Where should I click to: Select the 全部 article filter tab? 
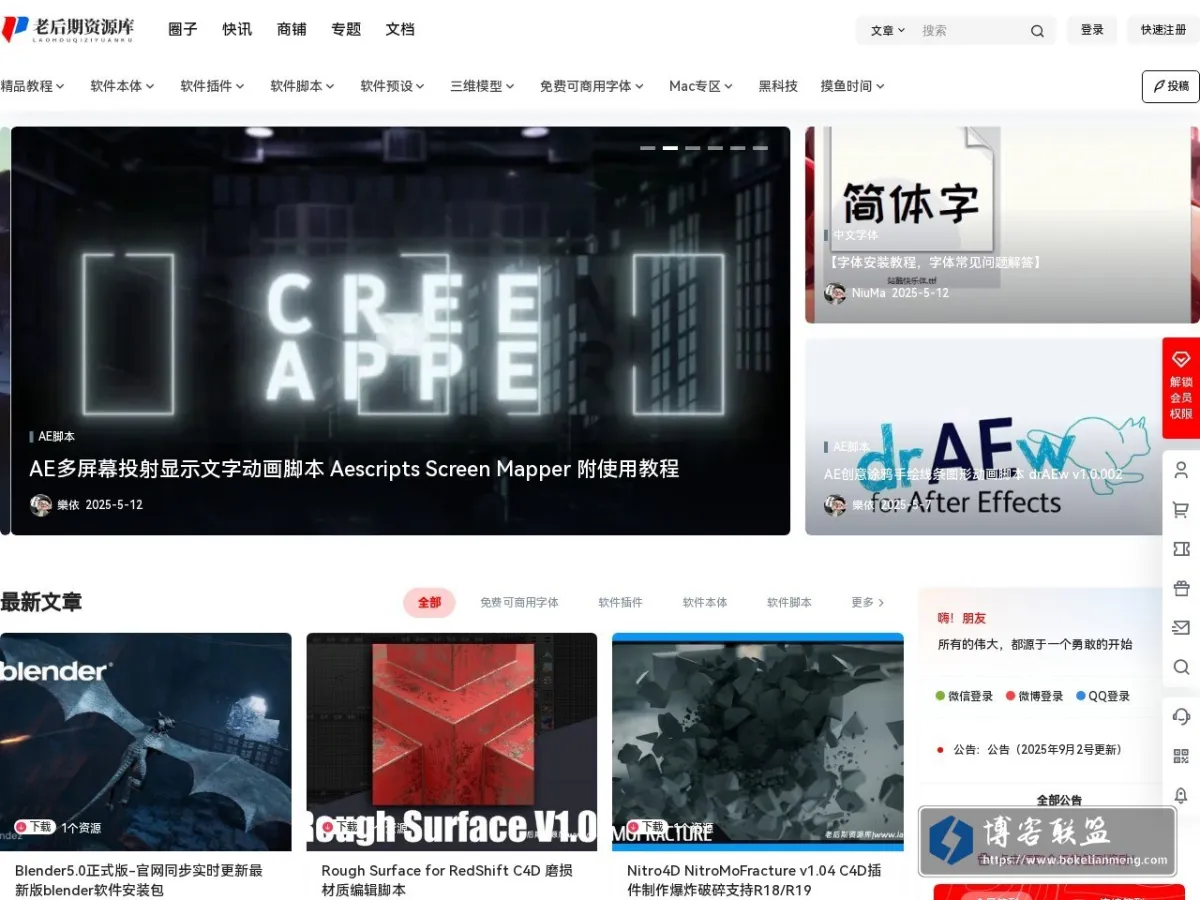[429, 603]
